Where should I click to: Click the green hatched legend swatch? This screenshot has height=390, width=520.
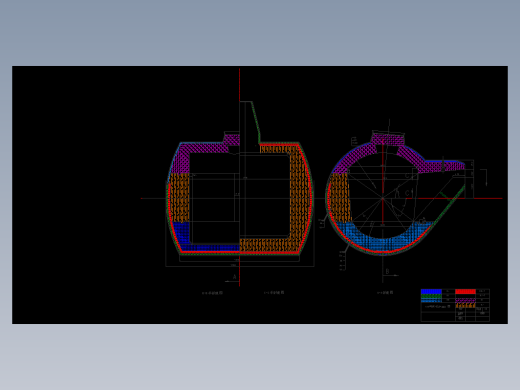(431, 296)
